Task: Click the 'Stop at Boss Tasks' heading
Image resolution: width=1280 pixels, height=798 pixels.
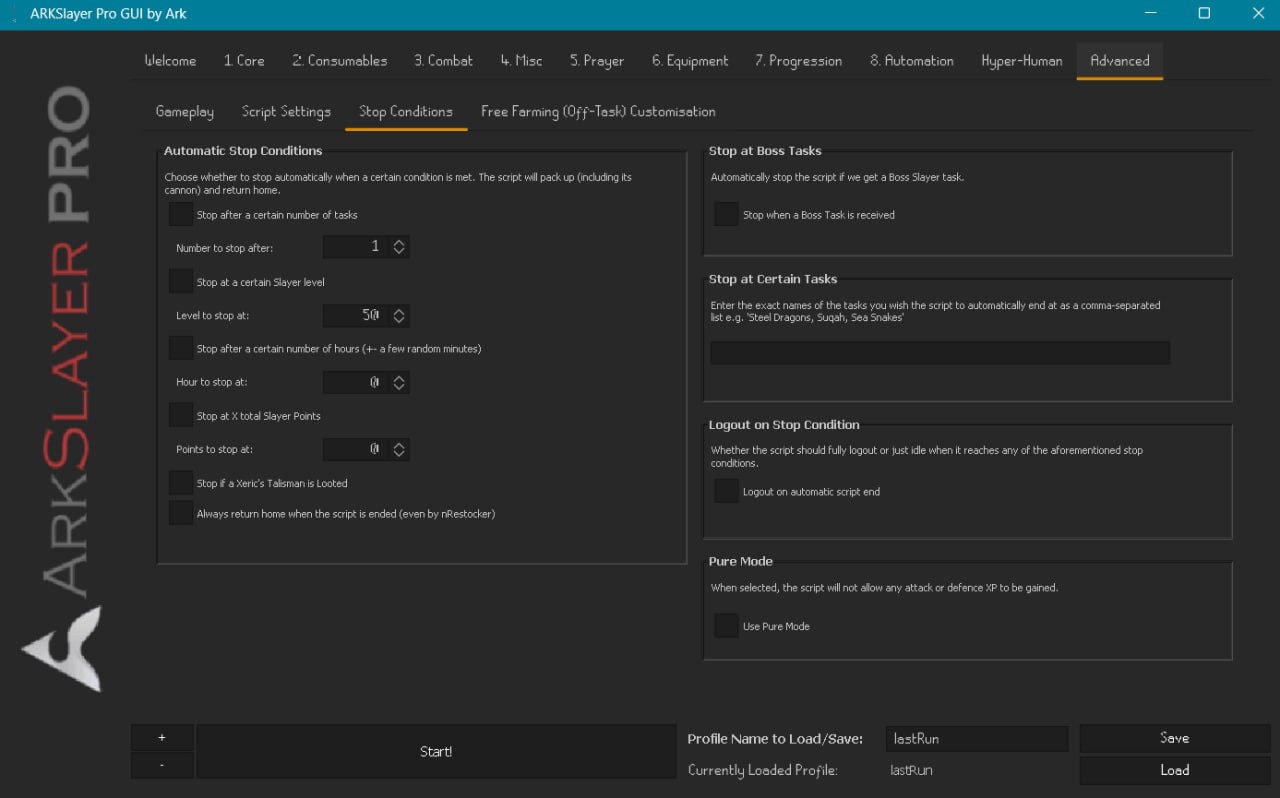Action: click(x=765, y=151)
